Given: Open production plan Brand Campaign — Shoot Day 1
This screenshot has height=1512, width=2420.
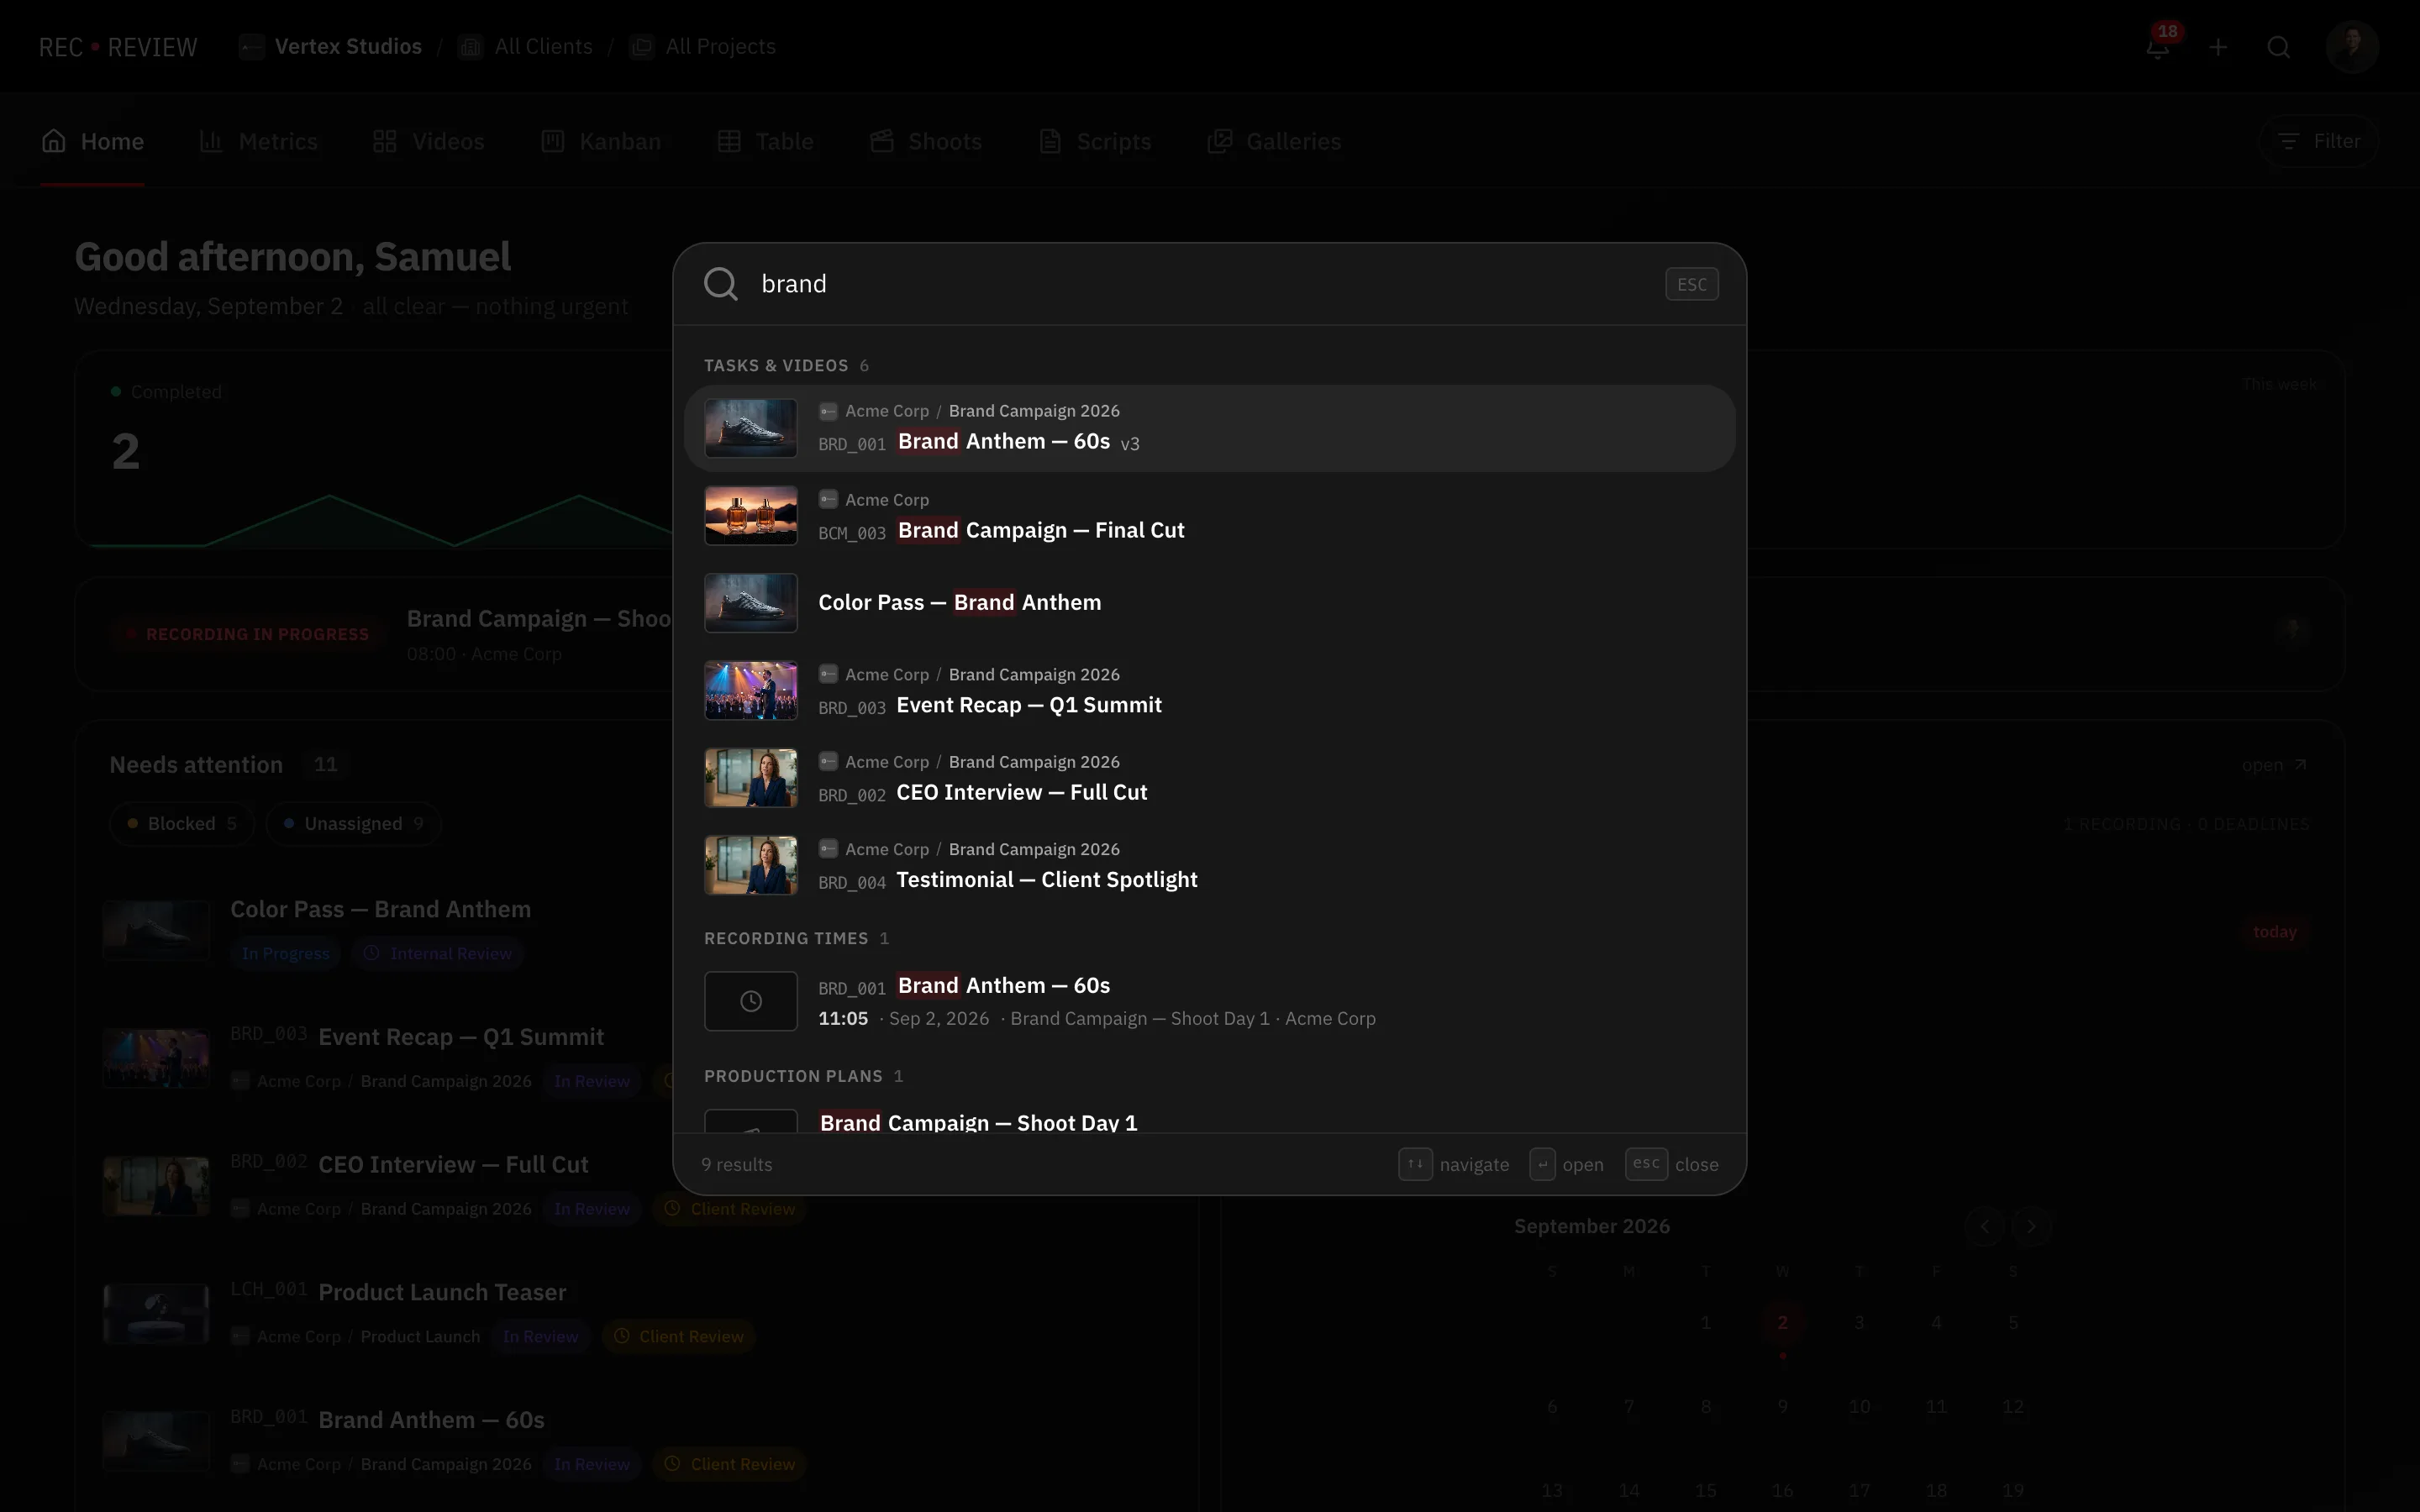Looking at the screenshot, I should pyautogui.click(x=1210, y=1118).
